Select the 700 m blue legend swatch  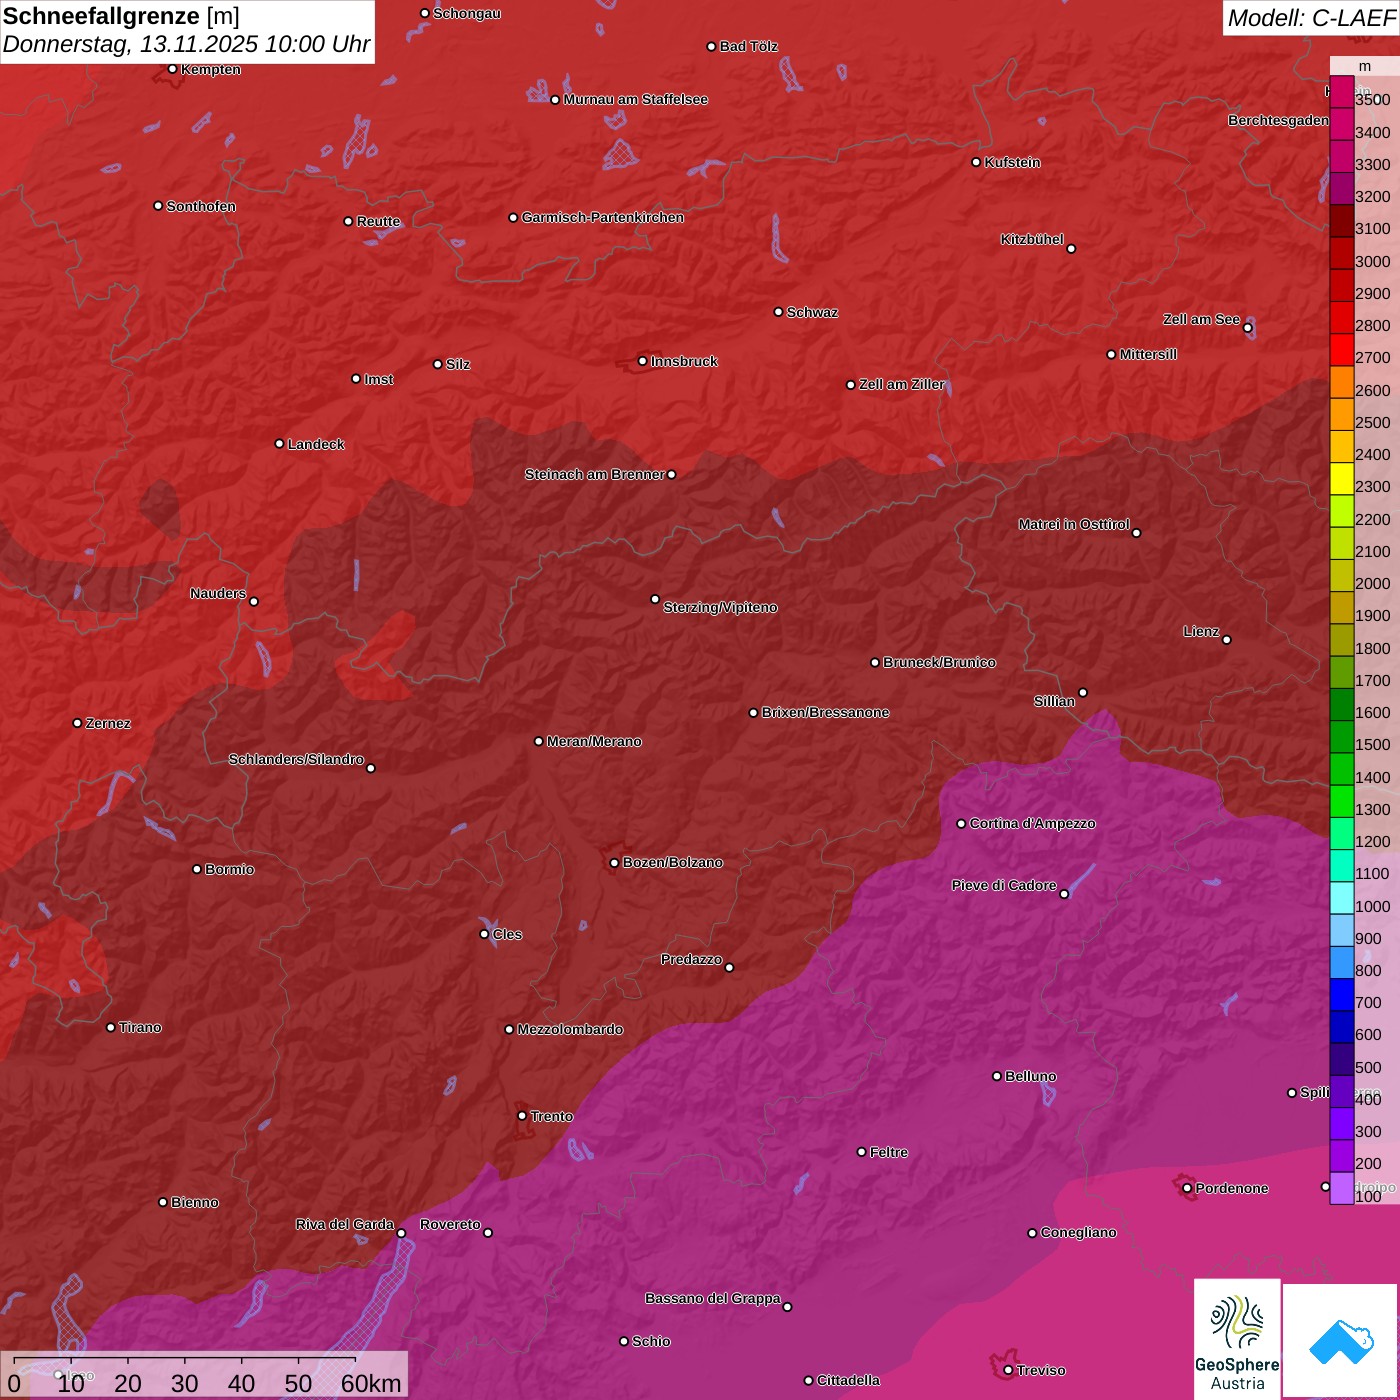coord(1342,995)
